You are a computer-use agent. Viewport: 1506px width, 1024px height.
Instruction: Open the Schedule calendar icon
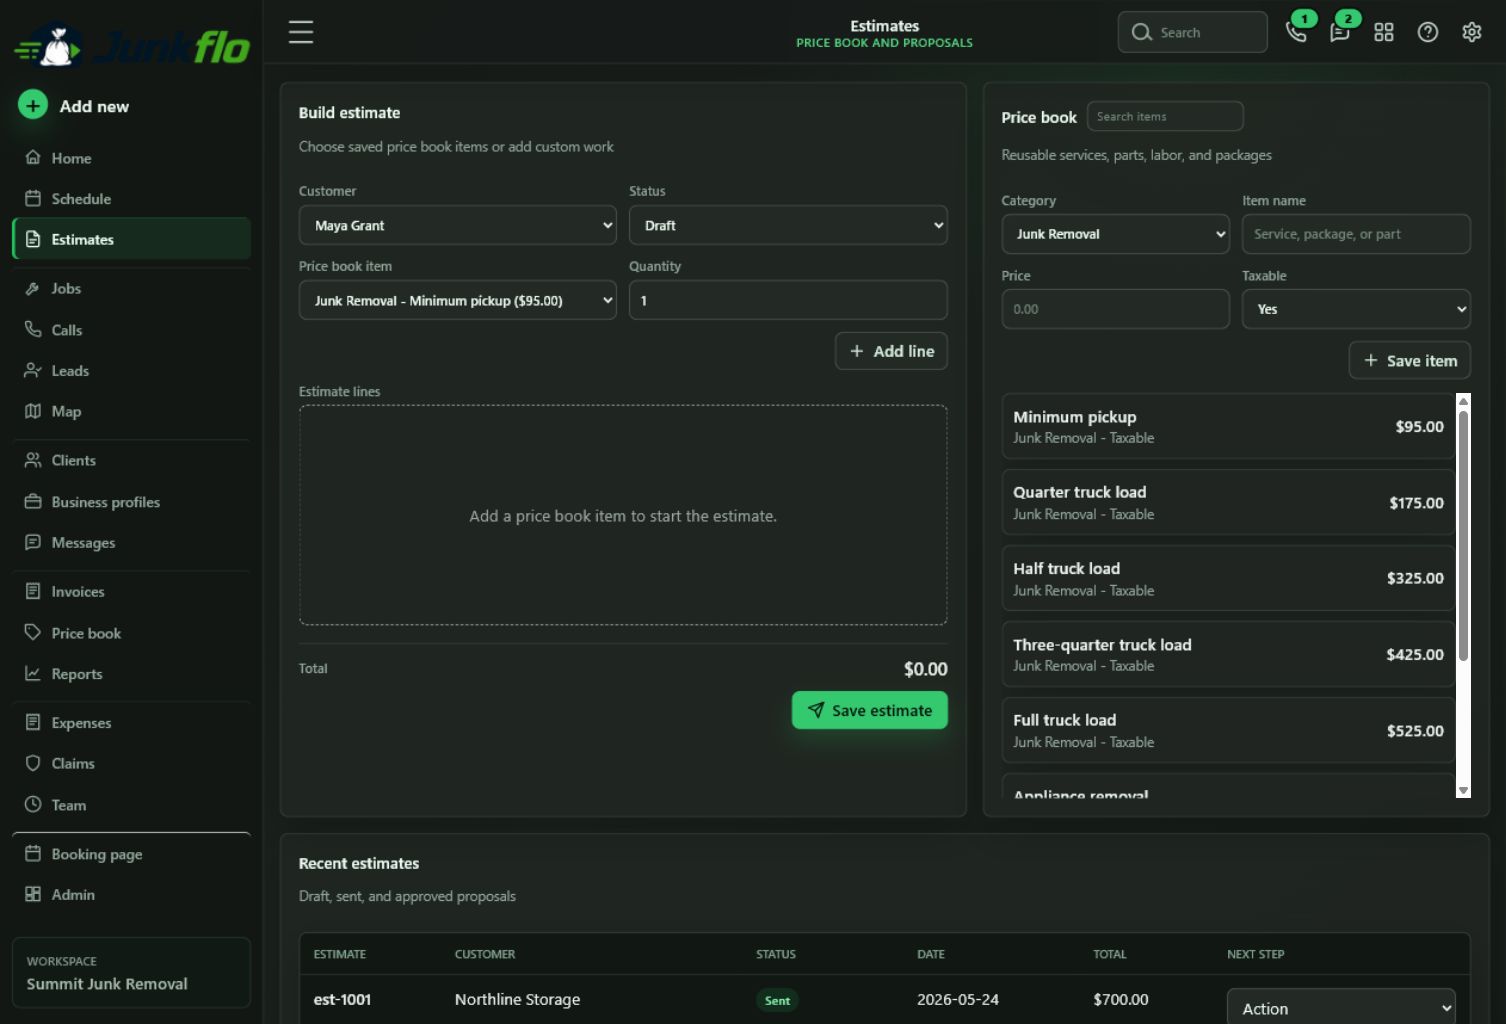(x=33, y=198)
